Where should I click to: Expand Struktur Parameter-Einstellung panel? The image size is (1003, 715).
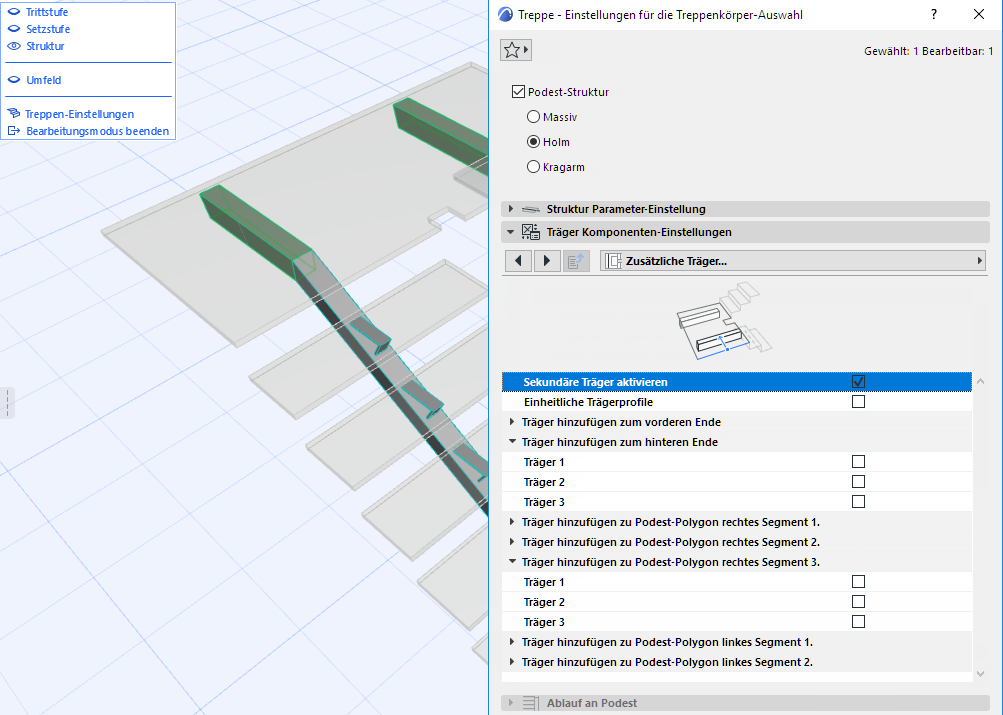click(512, 209)
